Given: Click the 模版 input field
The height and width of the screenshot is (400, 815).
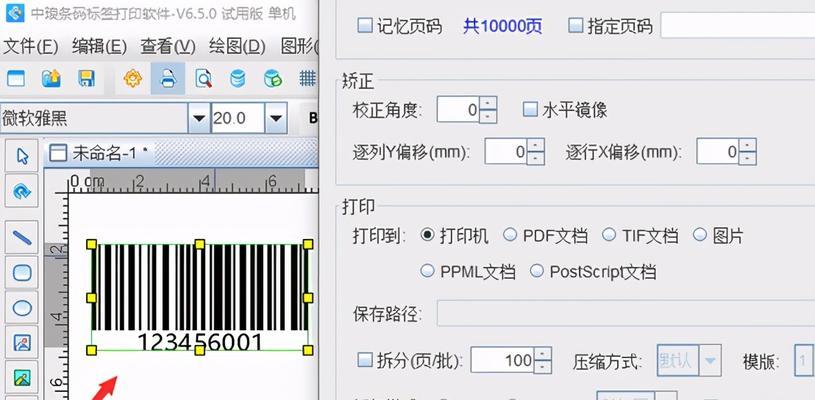Looking at the screenshot, I should coord(805,360).
